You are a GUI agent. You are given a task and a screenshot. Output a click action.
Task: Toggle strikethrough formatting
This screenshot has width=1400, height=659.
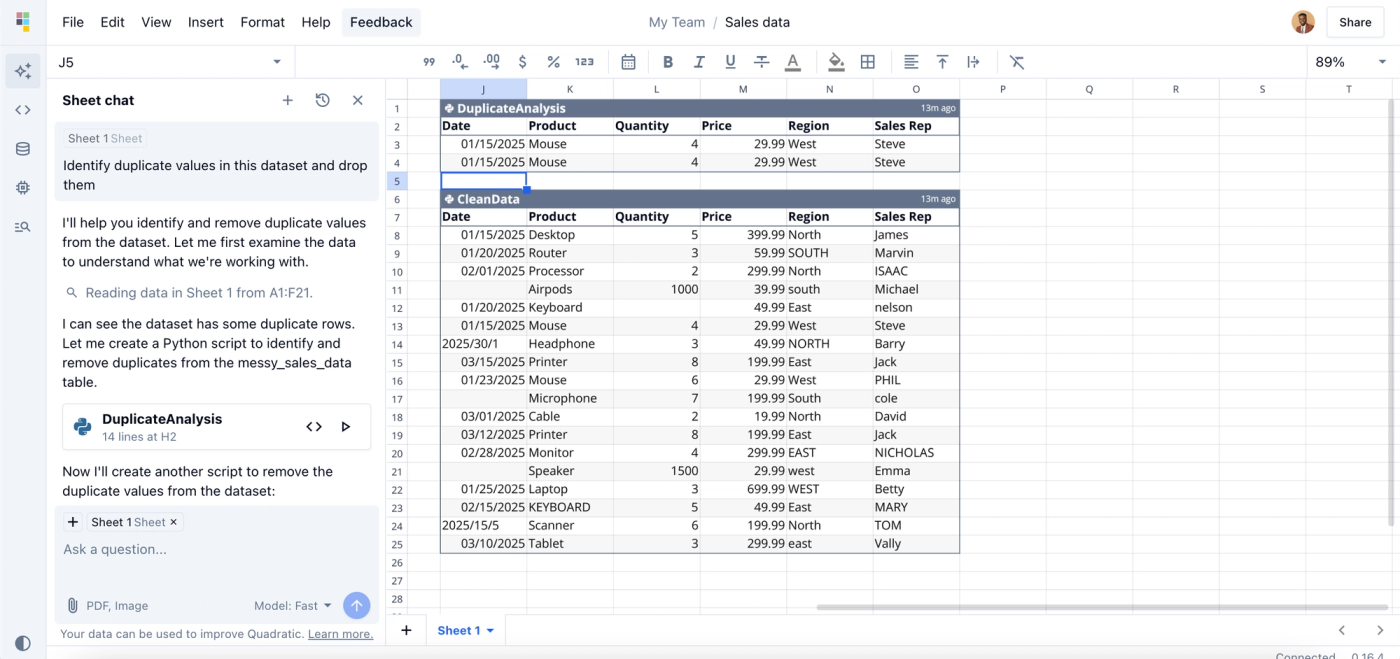pos(761,62)
